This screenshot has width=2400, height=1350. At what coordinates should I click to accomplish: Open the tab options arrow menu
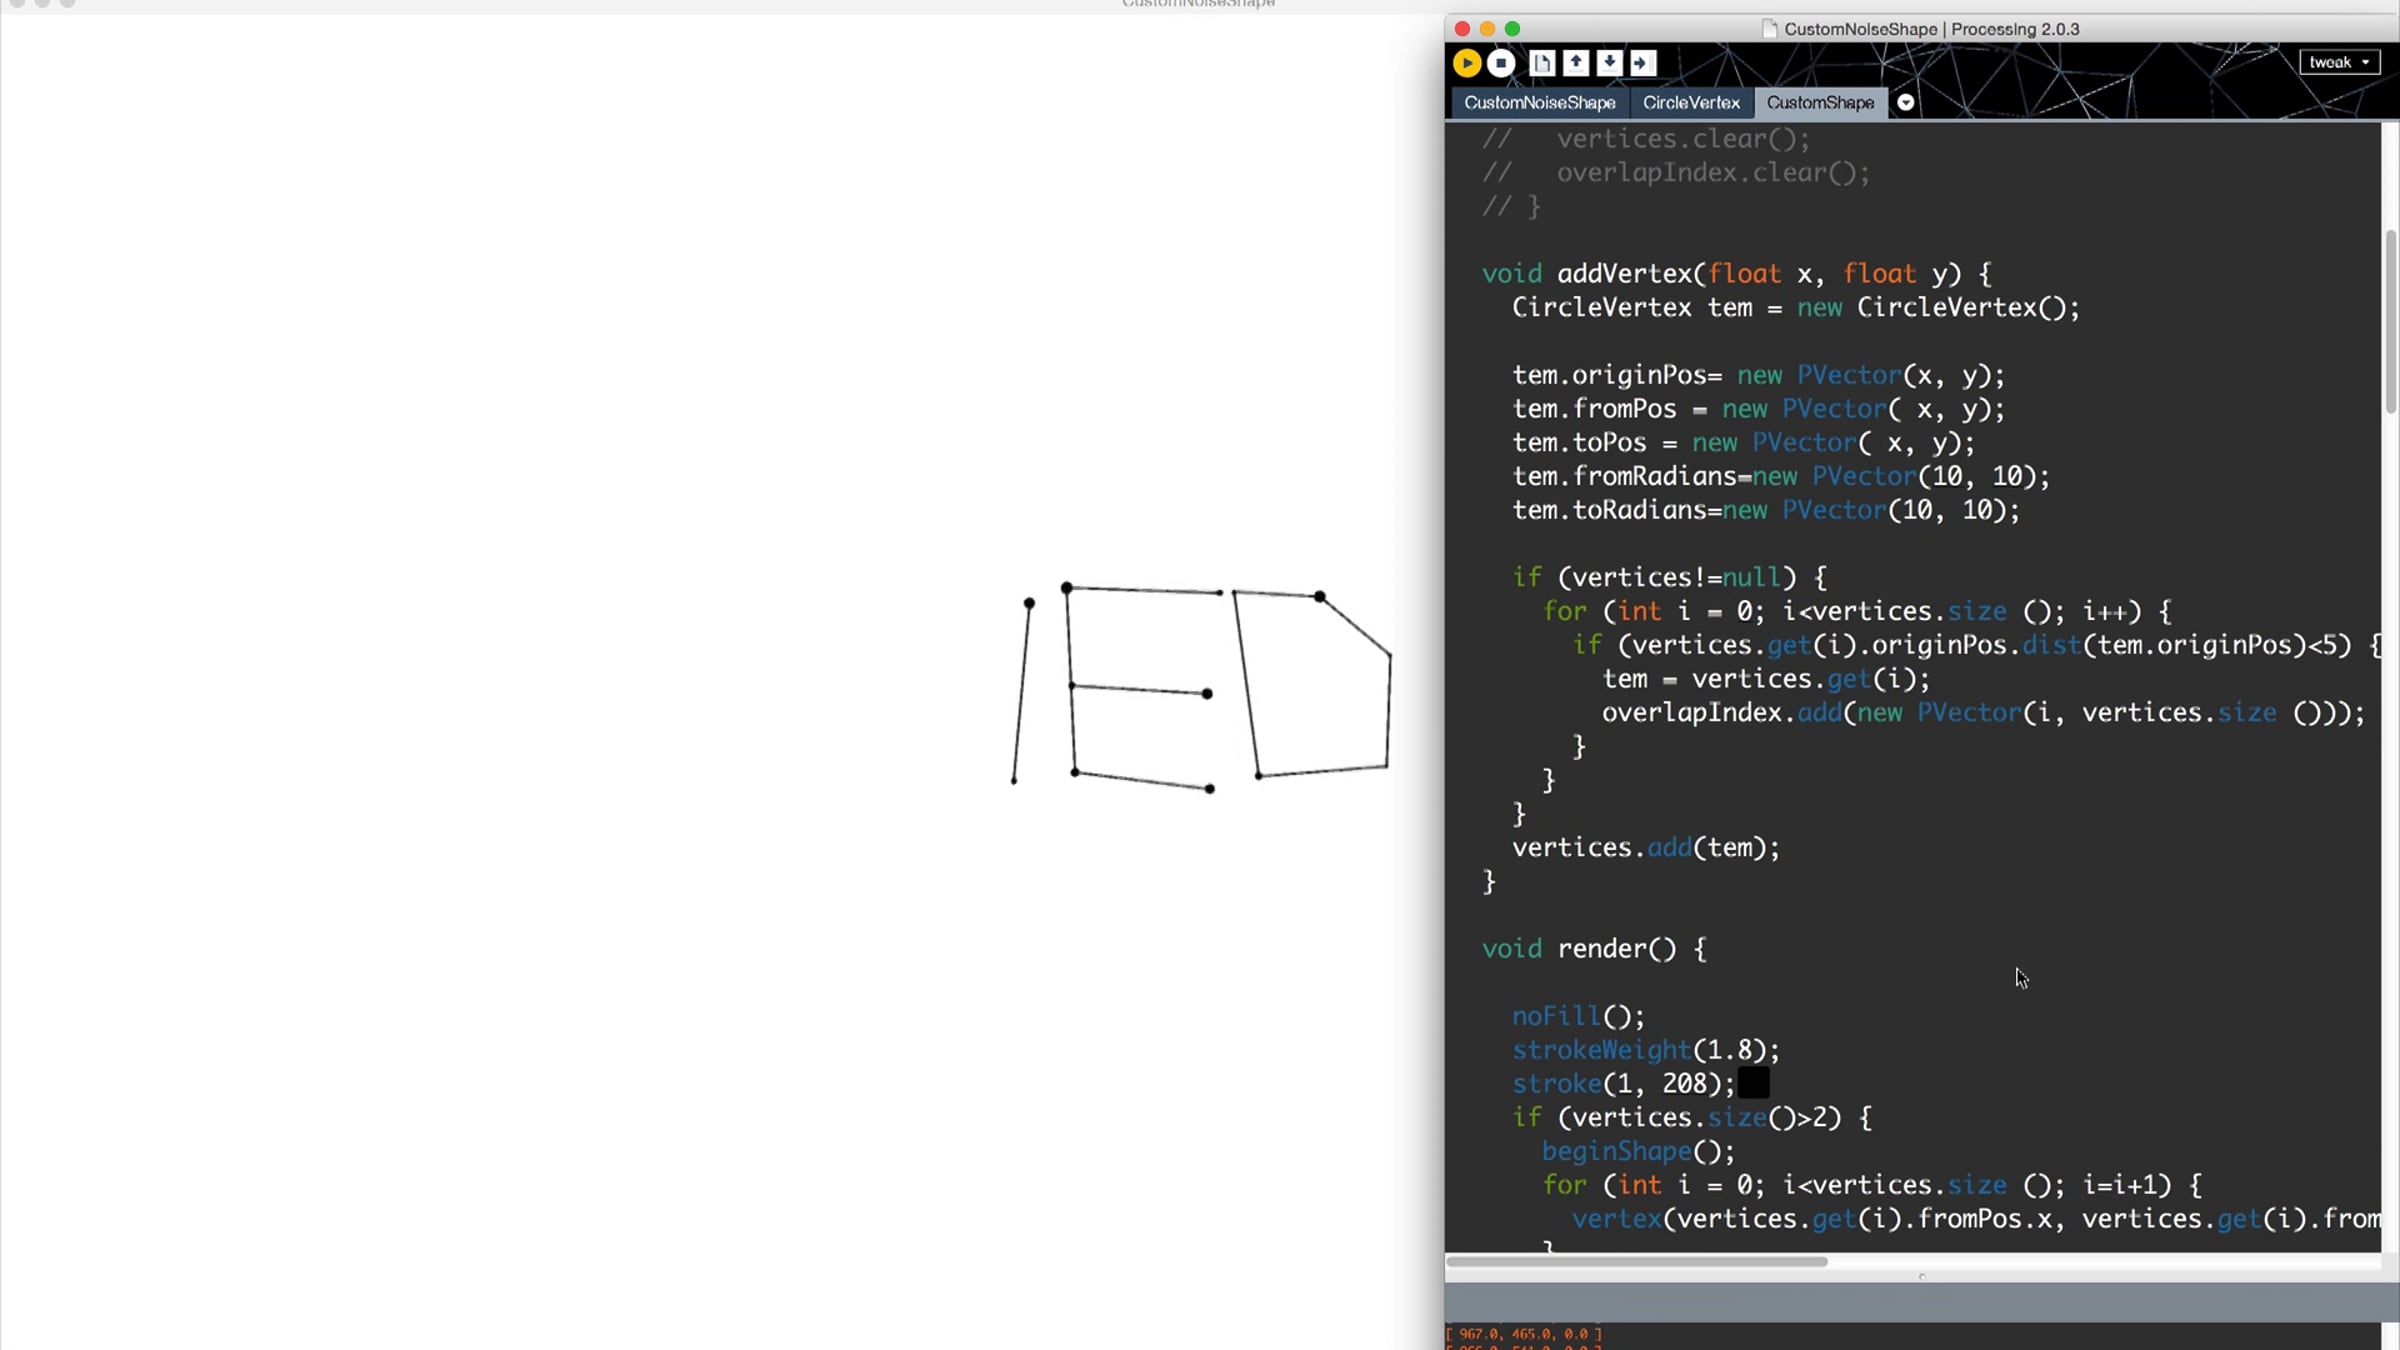click(1906, 102)
